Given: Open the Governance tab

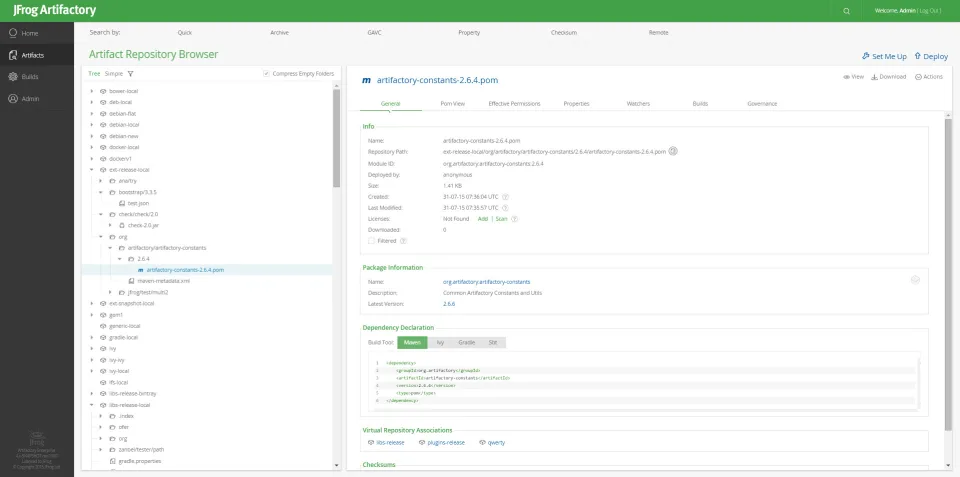Looking at the screenshot, I should [x=762, y=103].
